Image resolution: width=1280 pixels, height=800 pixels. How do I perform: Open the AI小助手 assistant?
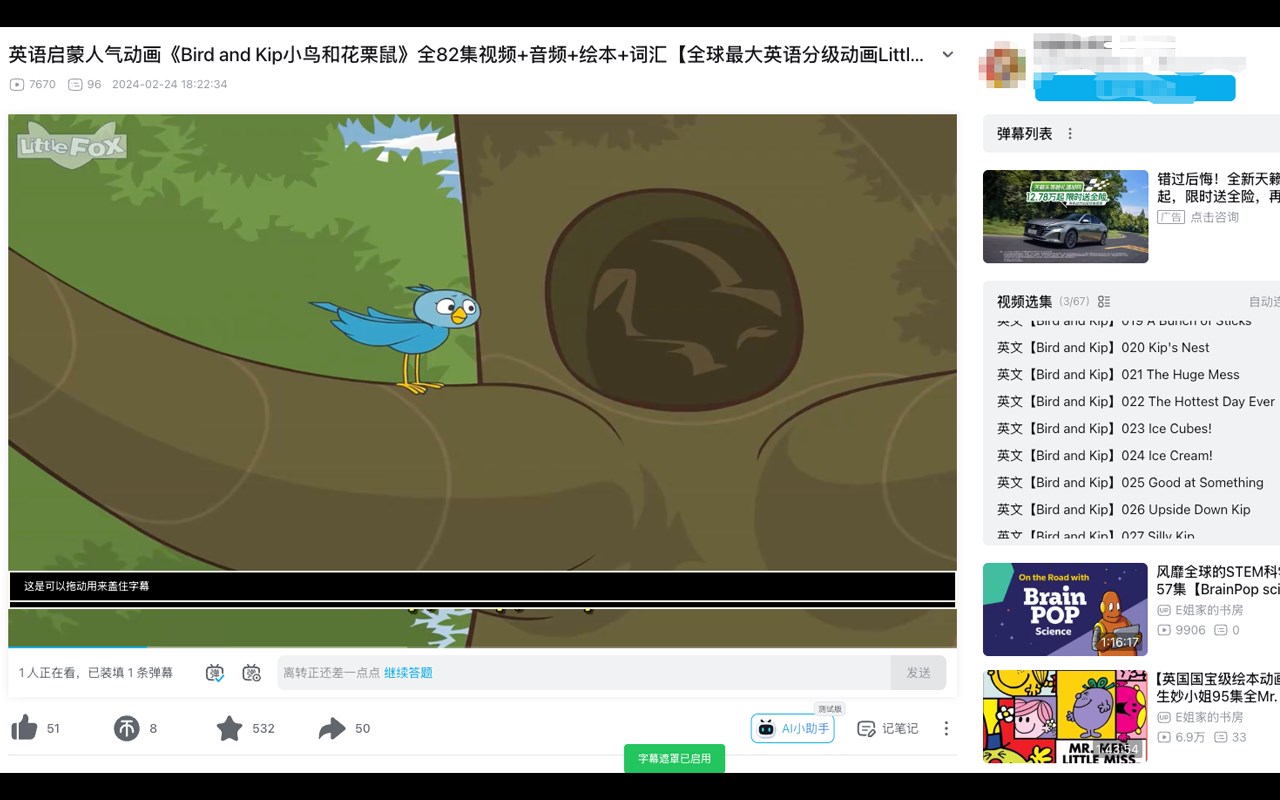tap(792, 728)
